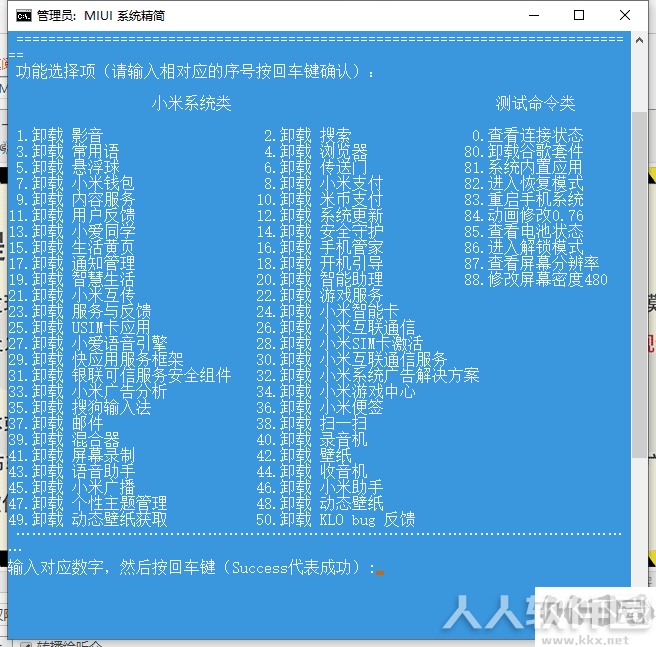
Task: Select text '1. 卸载 影音'
Action: click(60, 136)
